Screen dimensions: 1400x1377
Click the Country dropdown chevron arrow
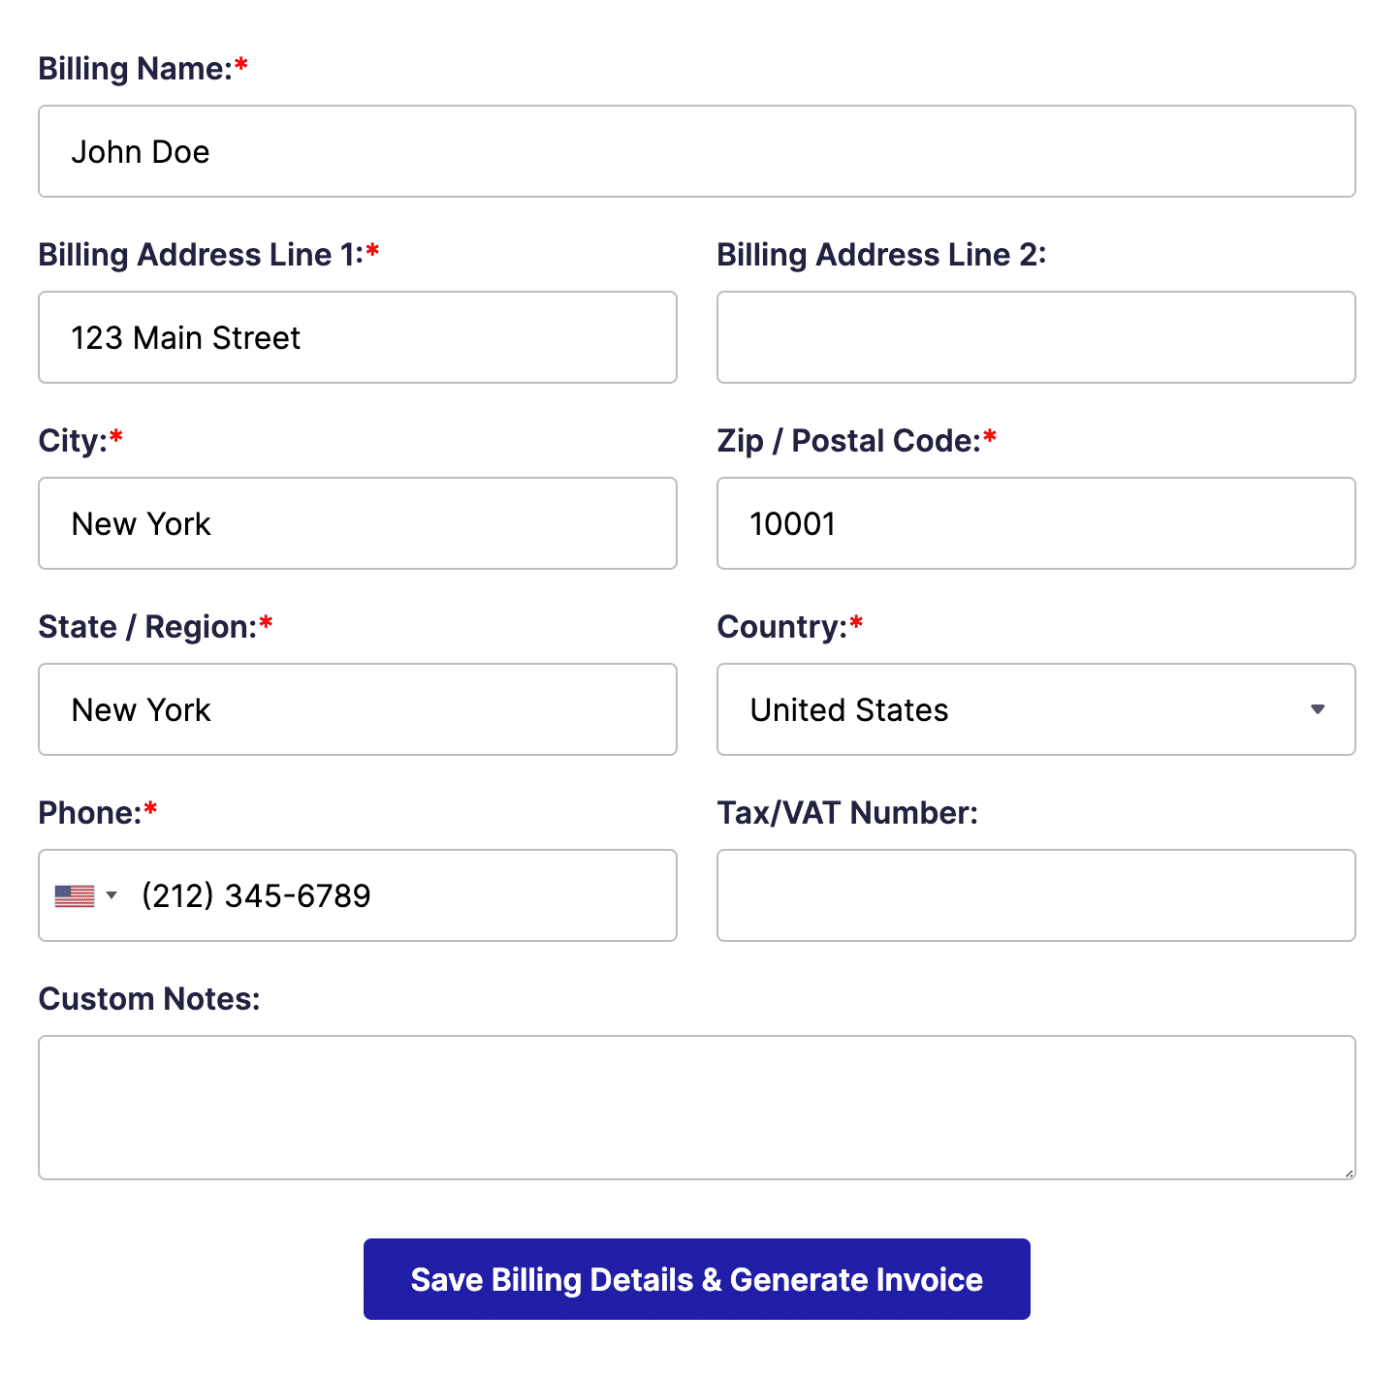pyautogui.click(x=1318, y=709)
